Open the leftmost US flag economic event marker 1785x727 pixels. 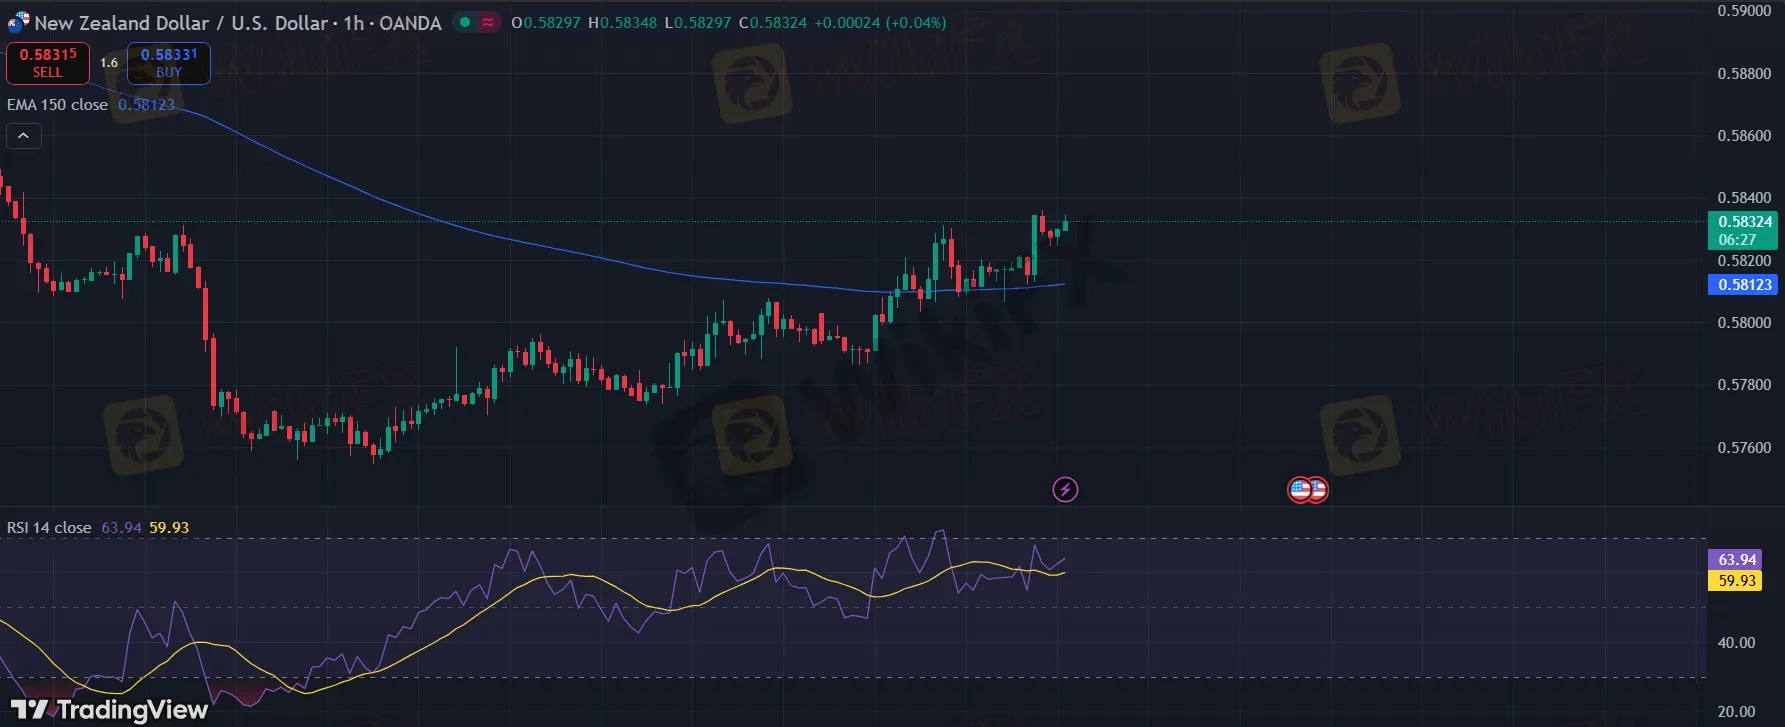click(1300, 490)
